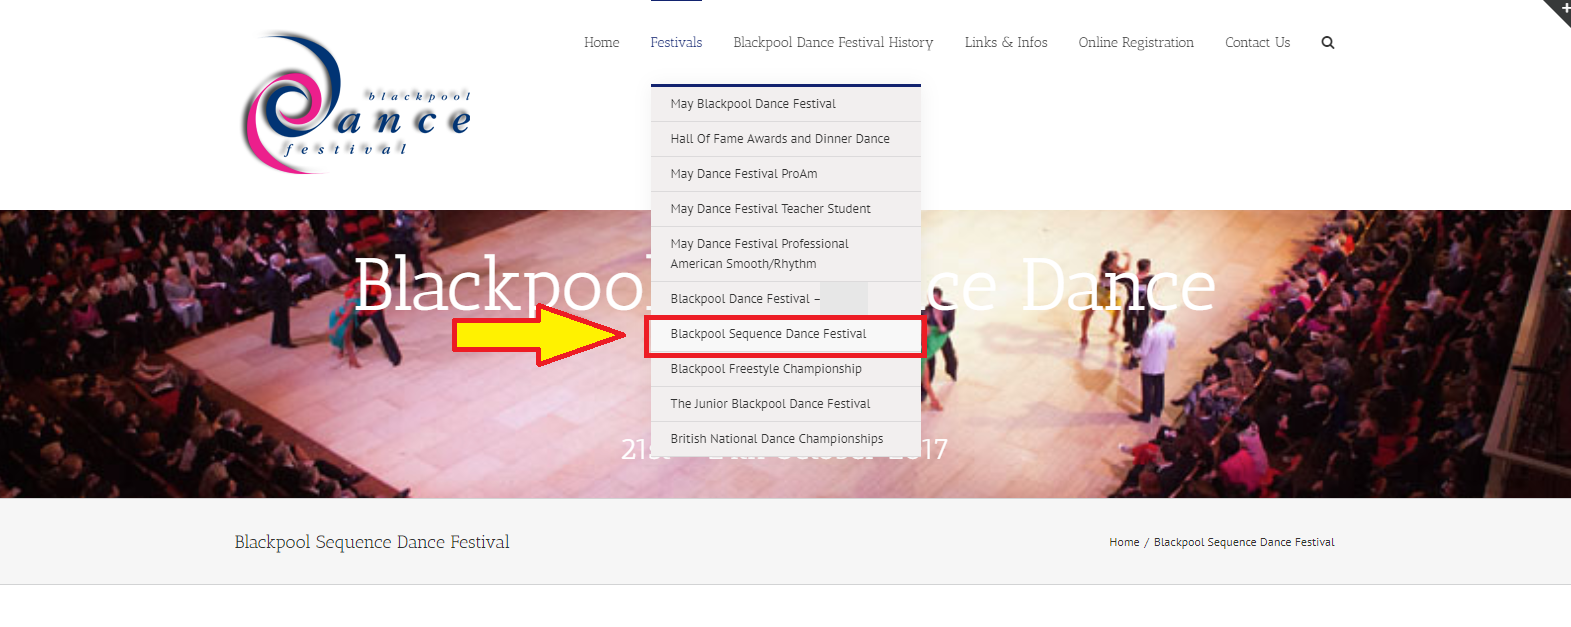Select Professional American Smooth/Rhythm entry
This screenshot has width=1571, height=627.
pyautogui.click(x=786, y=254)
